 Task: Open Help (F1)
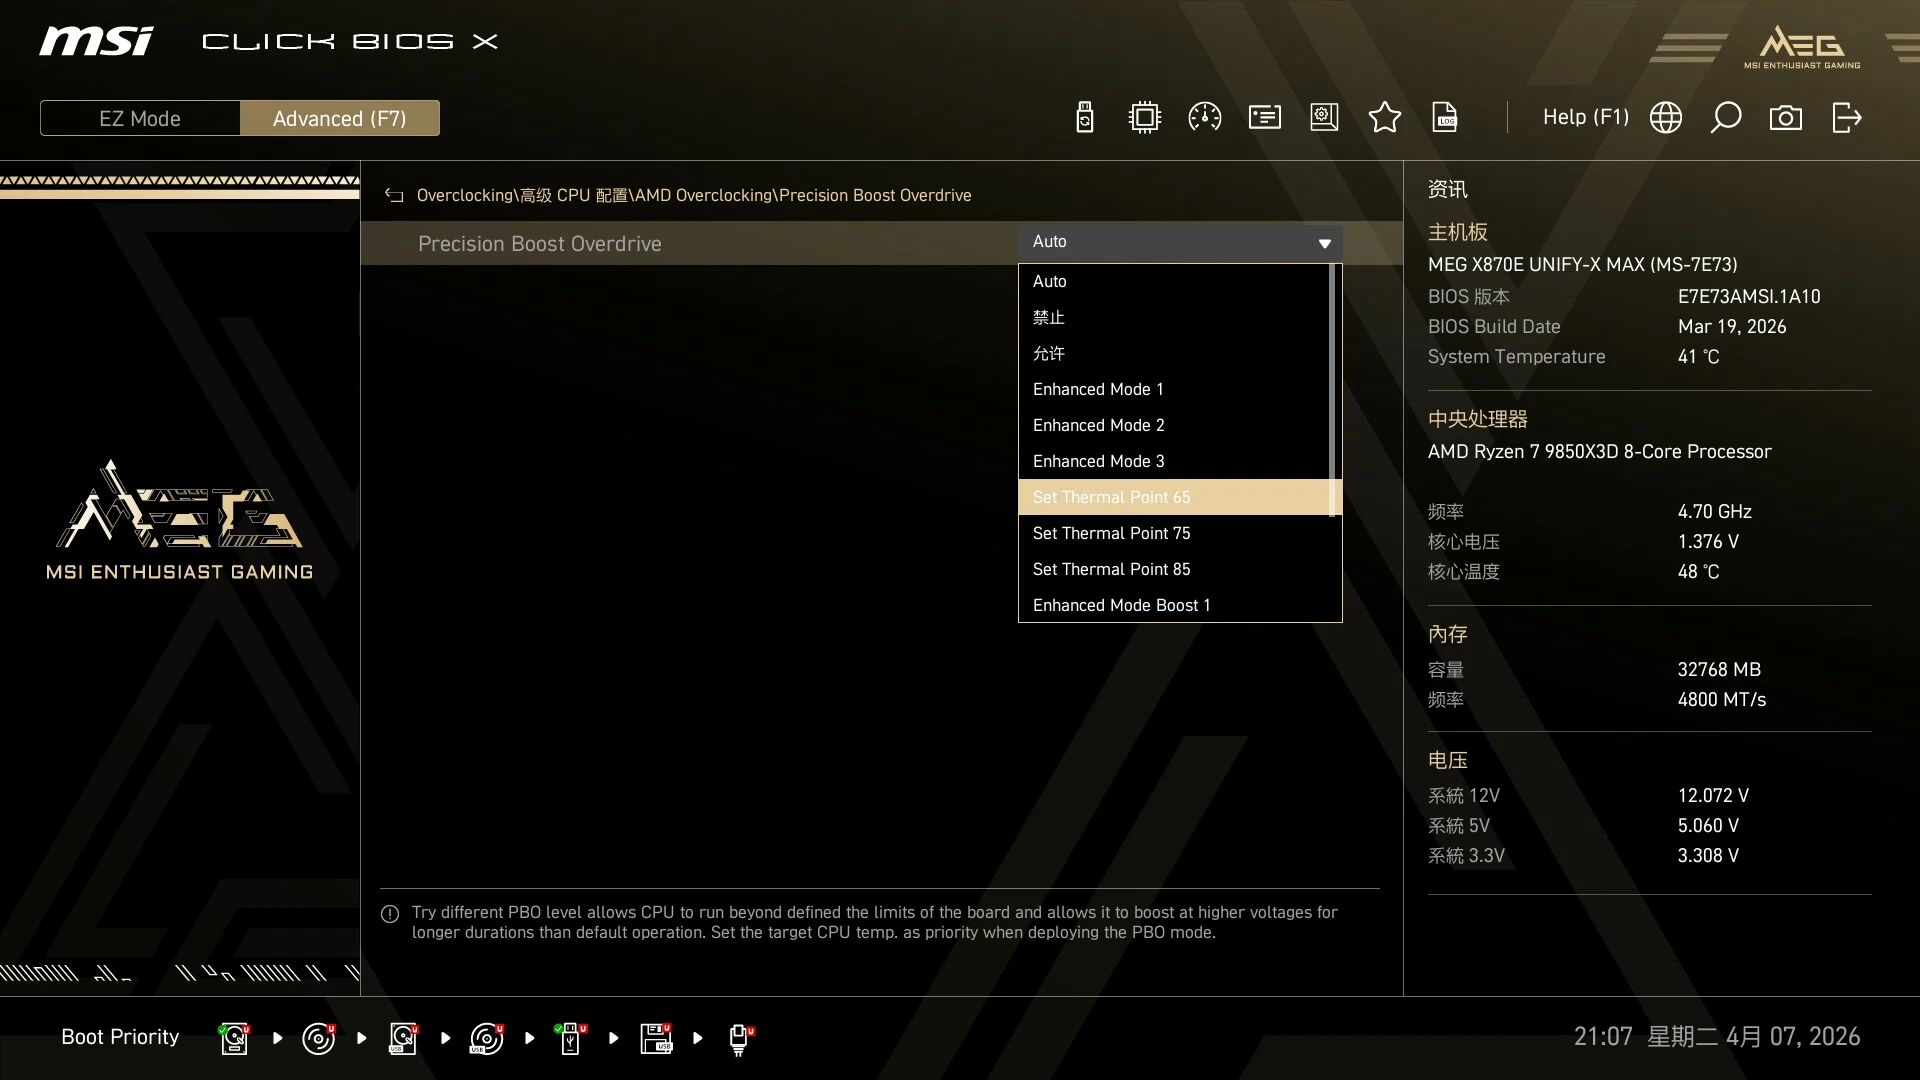1585,117
